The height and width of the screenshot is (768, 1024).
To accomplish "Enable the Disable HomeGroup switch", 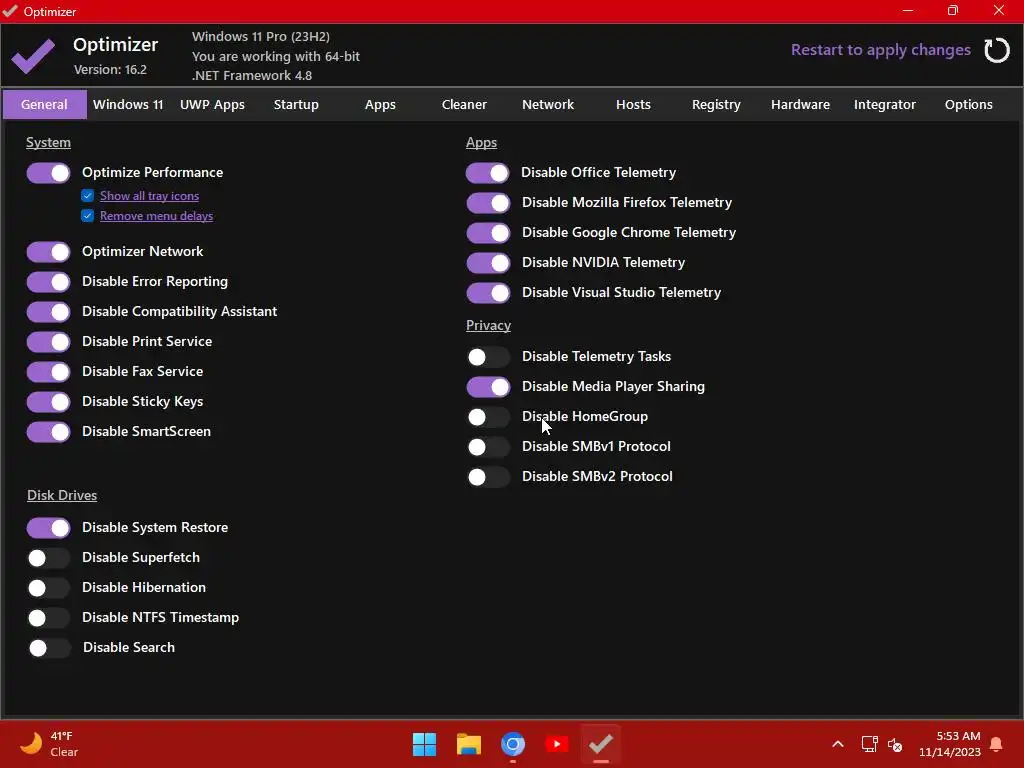I will click(x=488, y=417).
